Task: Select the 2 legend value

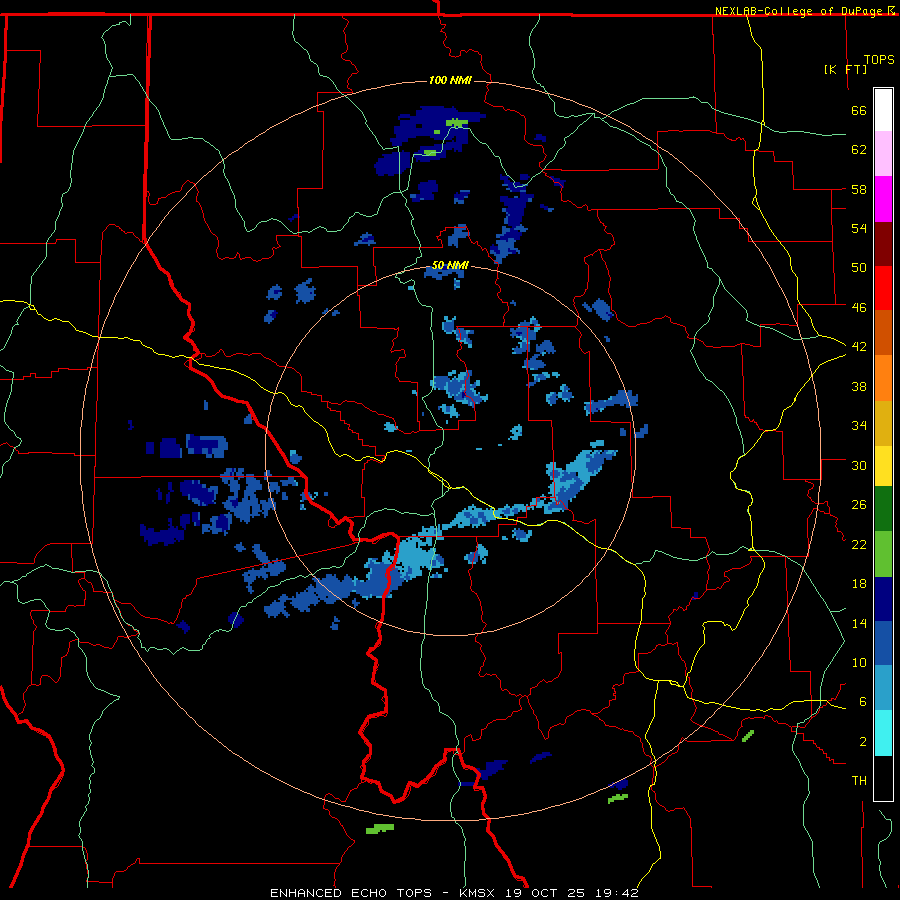Action: 862,741
